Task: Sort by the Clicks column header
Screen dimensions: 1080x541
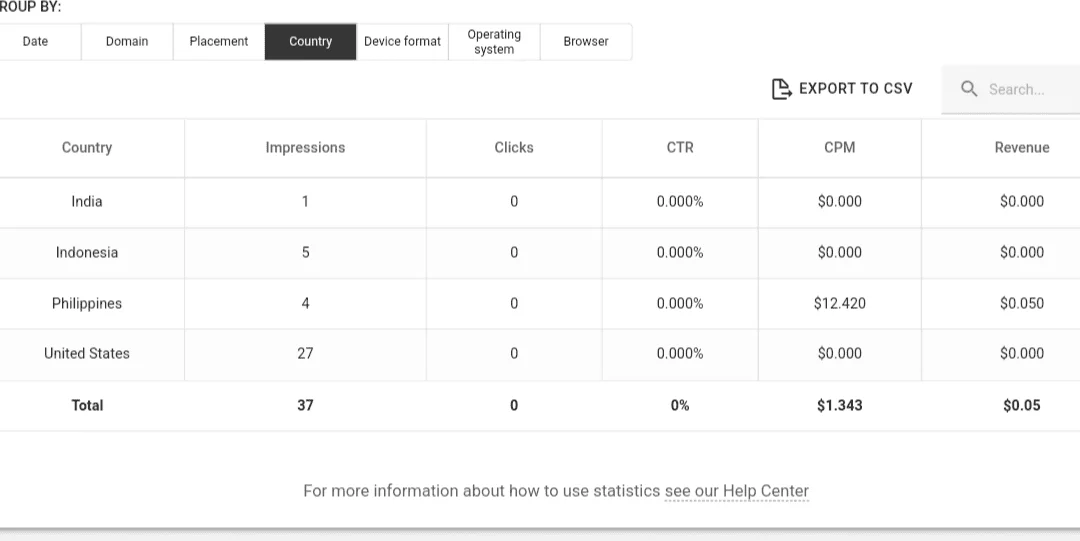Action: click(514, 147)
